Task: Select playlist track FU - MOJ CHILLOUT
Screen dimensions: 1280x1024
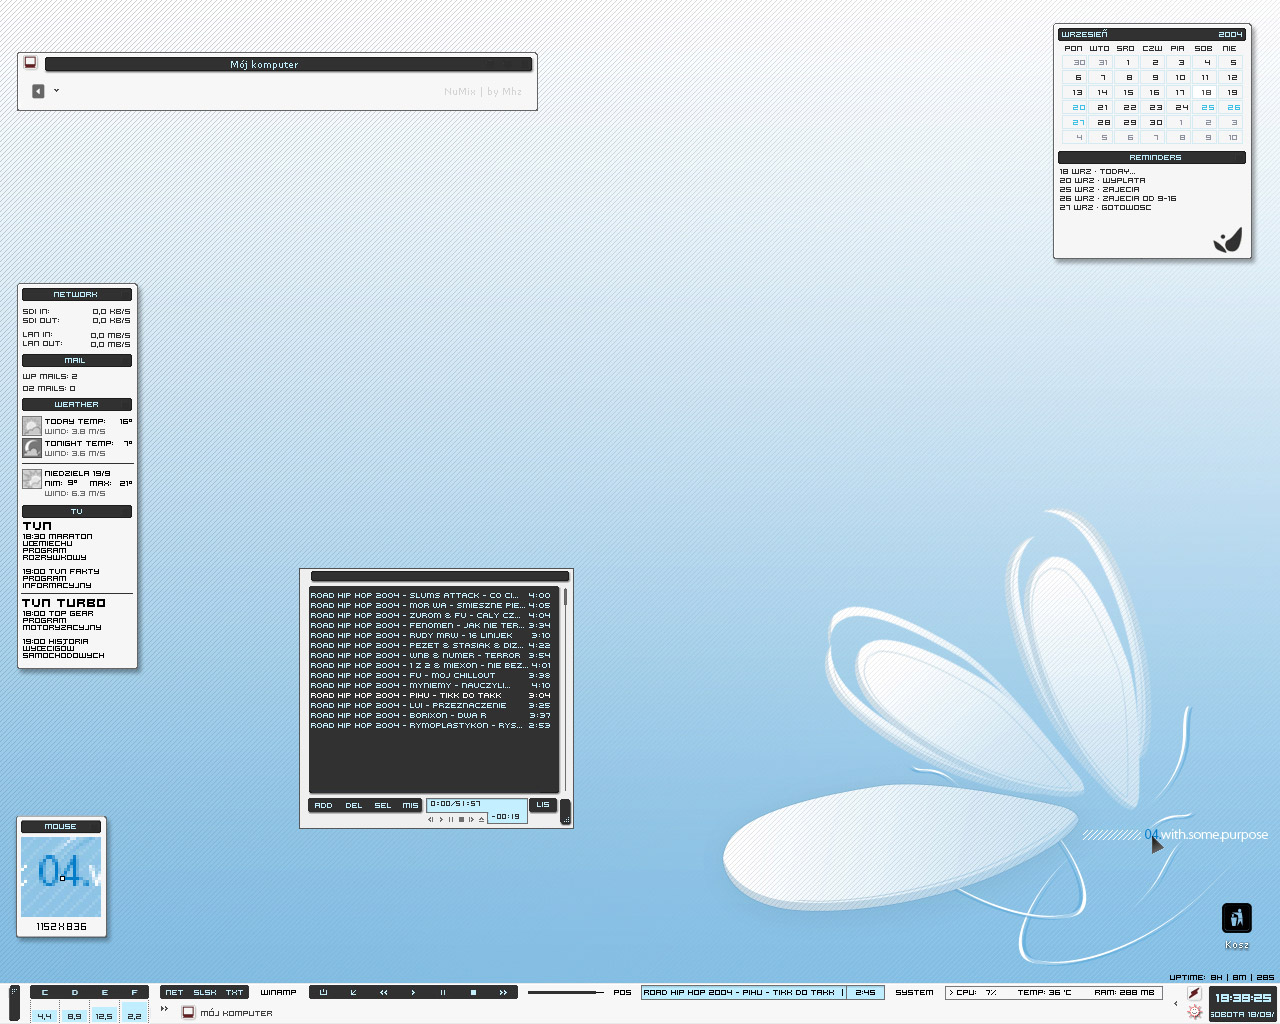Action: pos(431,675)
